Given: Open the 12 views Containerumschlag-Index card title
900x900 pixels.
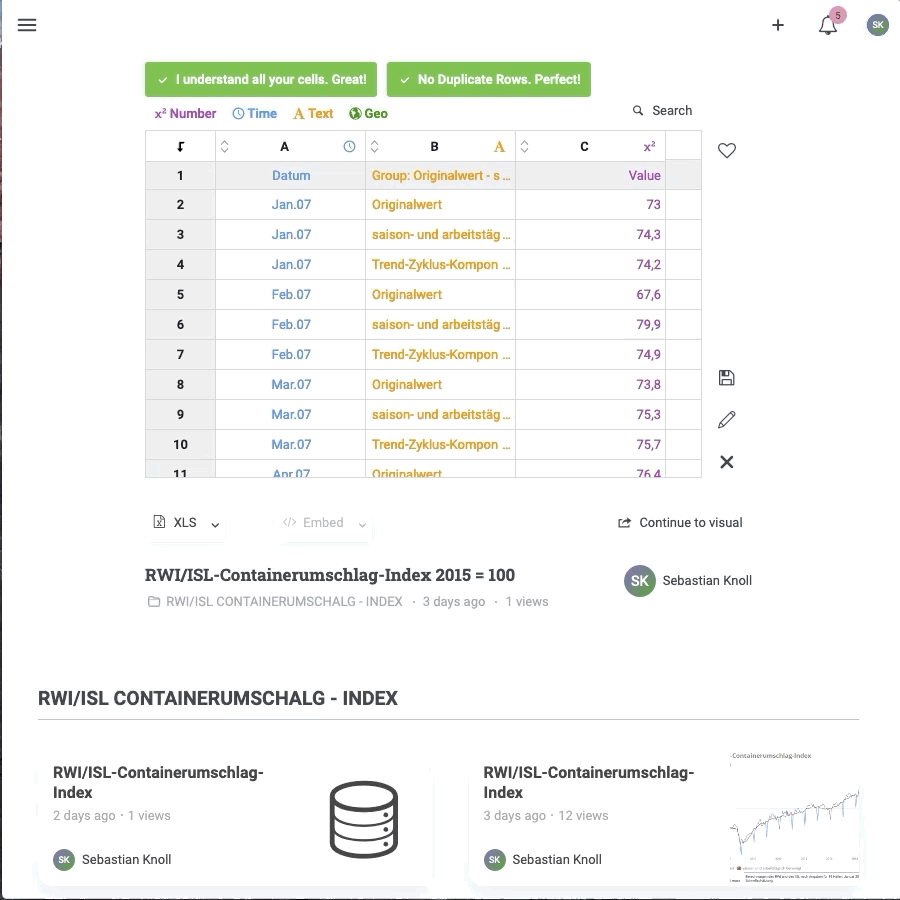Looking at the screenshot, I should click(589, 782).
